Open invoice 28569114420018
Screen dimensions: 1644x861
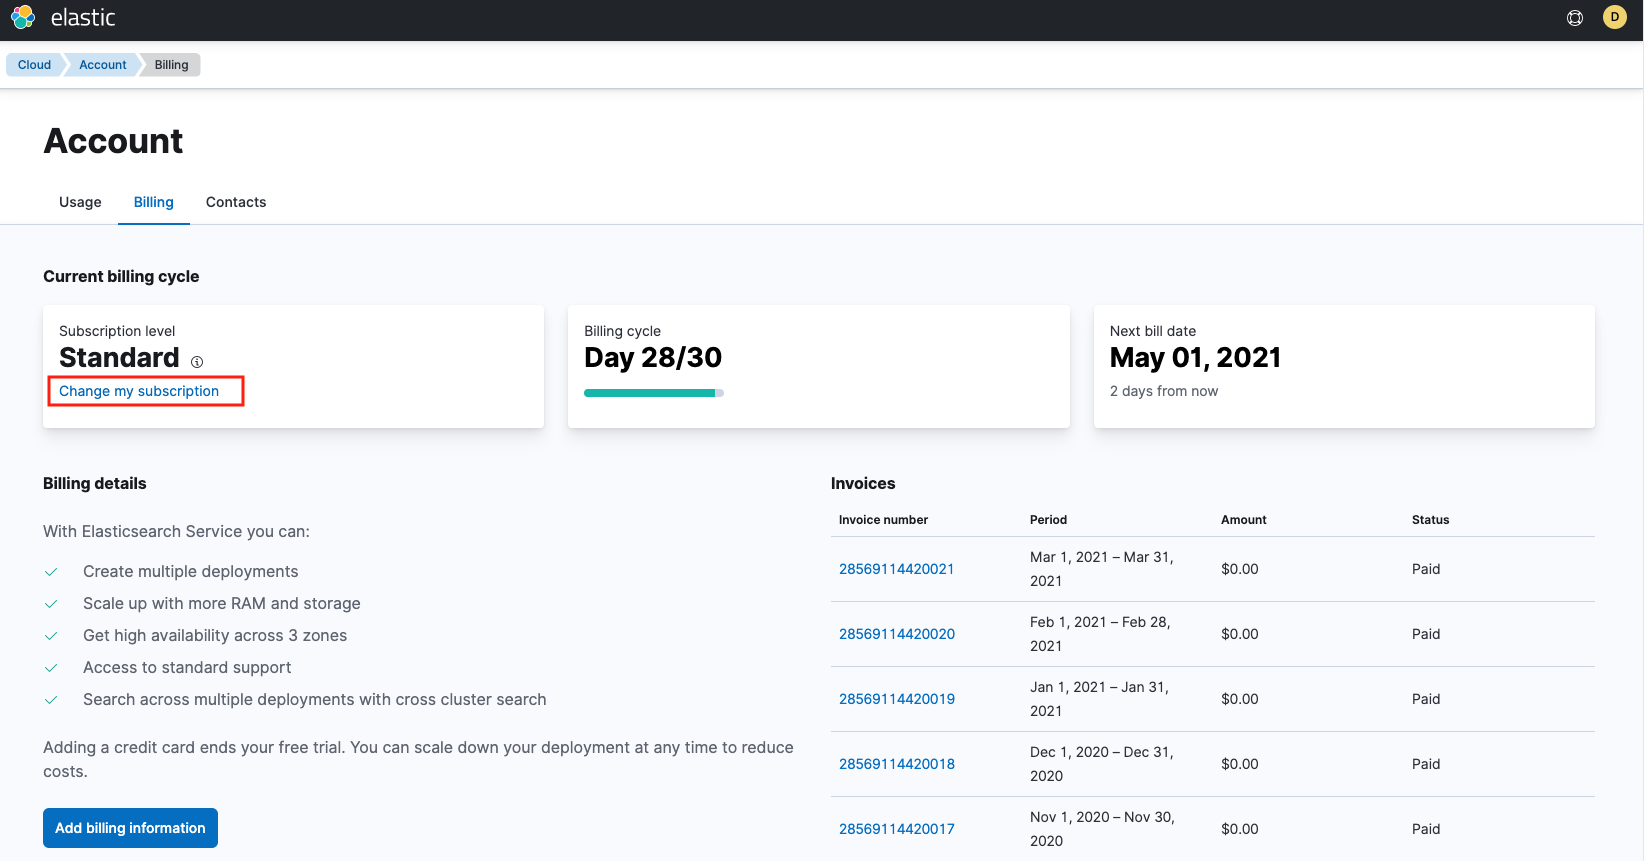896,764
